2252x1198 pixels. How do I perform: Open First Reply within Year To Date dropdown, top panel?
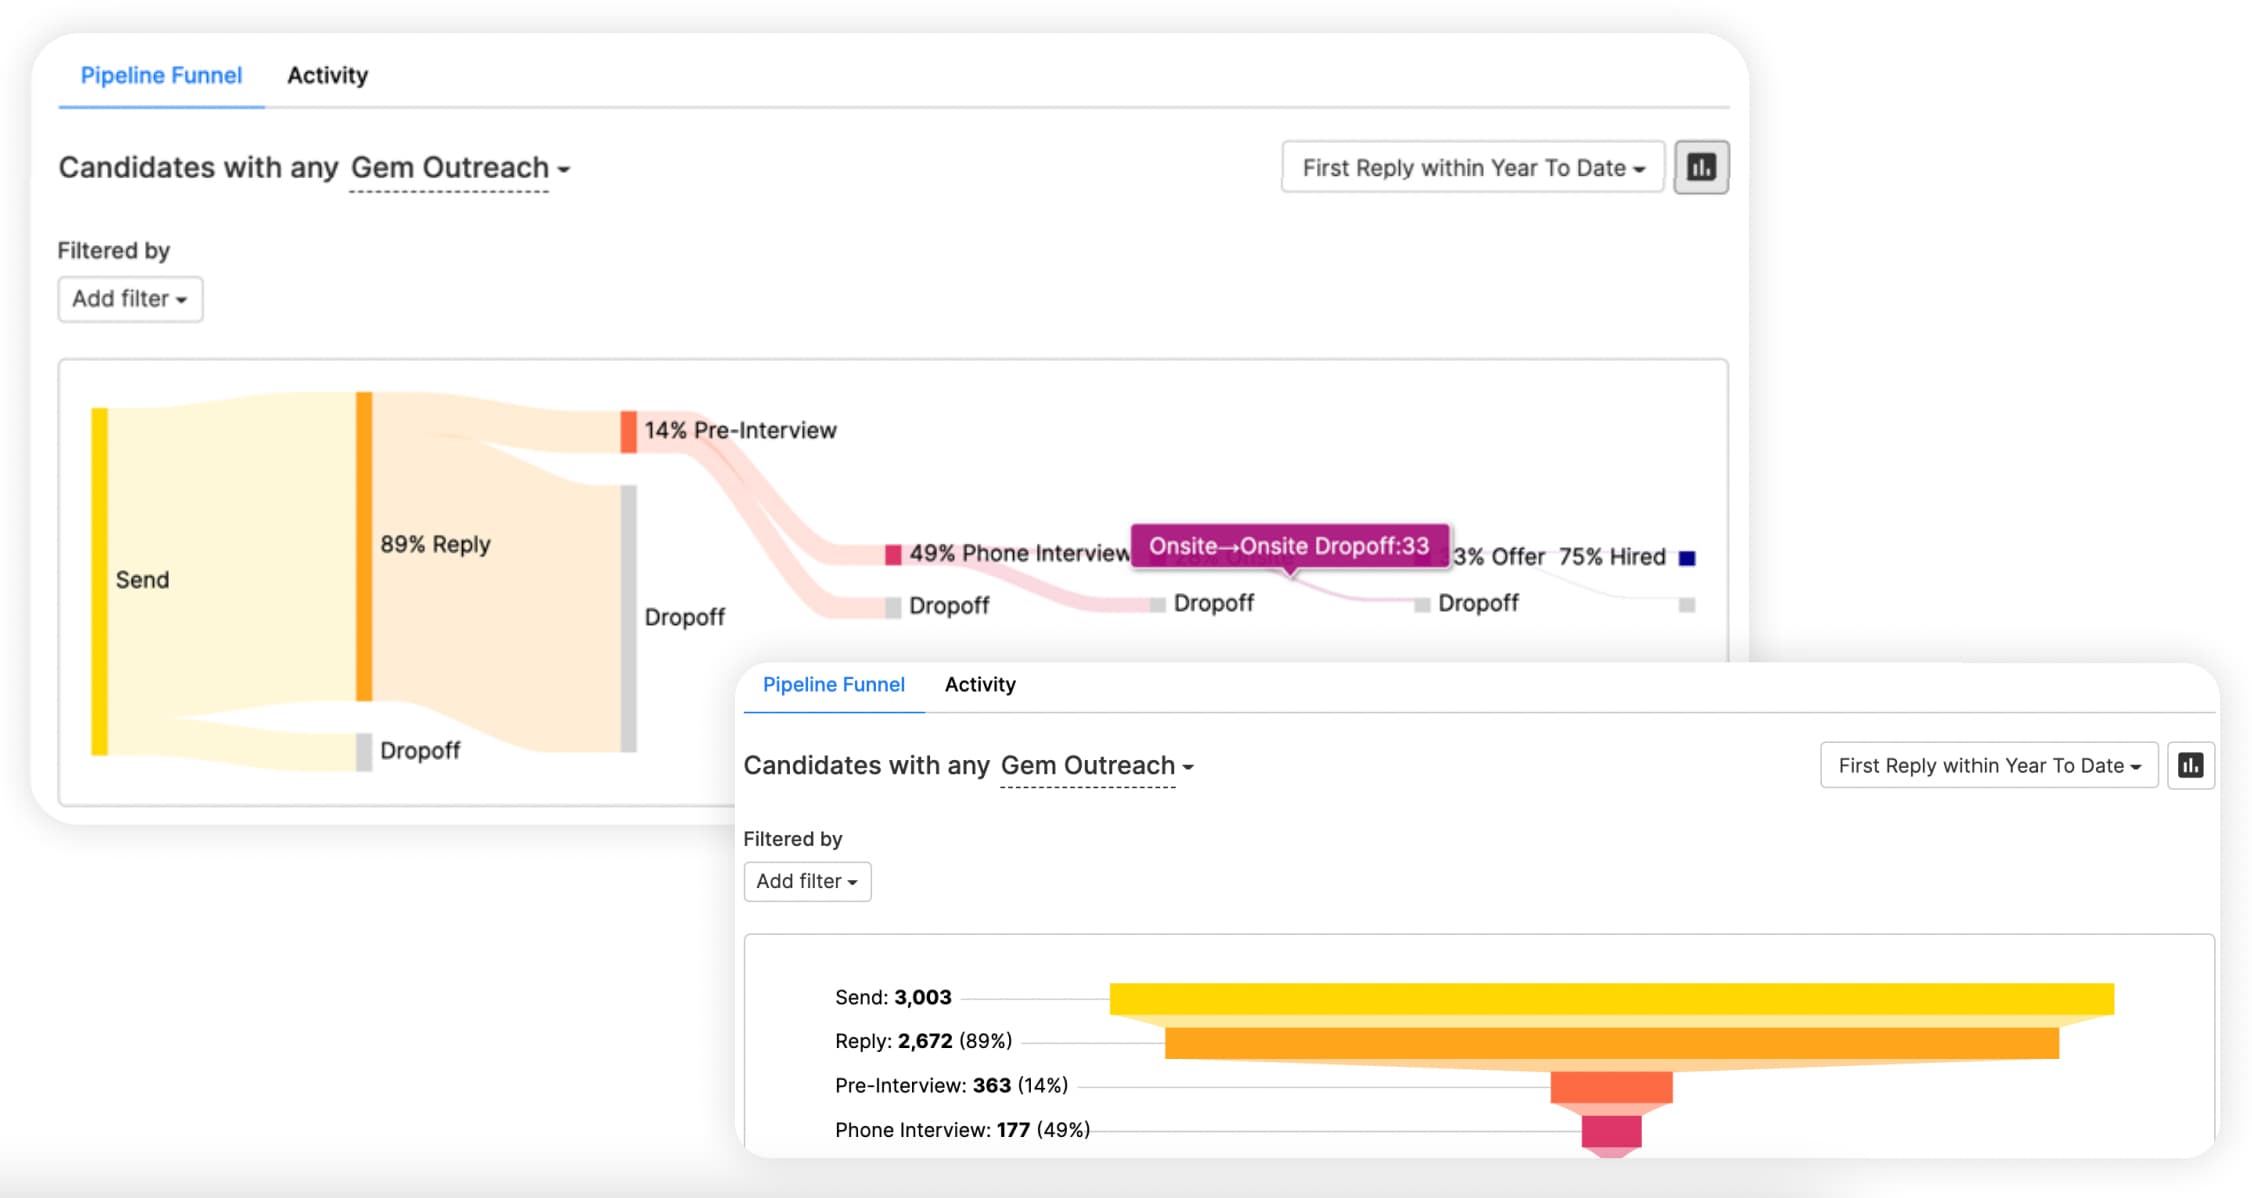point(1472,168)
